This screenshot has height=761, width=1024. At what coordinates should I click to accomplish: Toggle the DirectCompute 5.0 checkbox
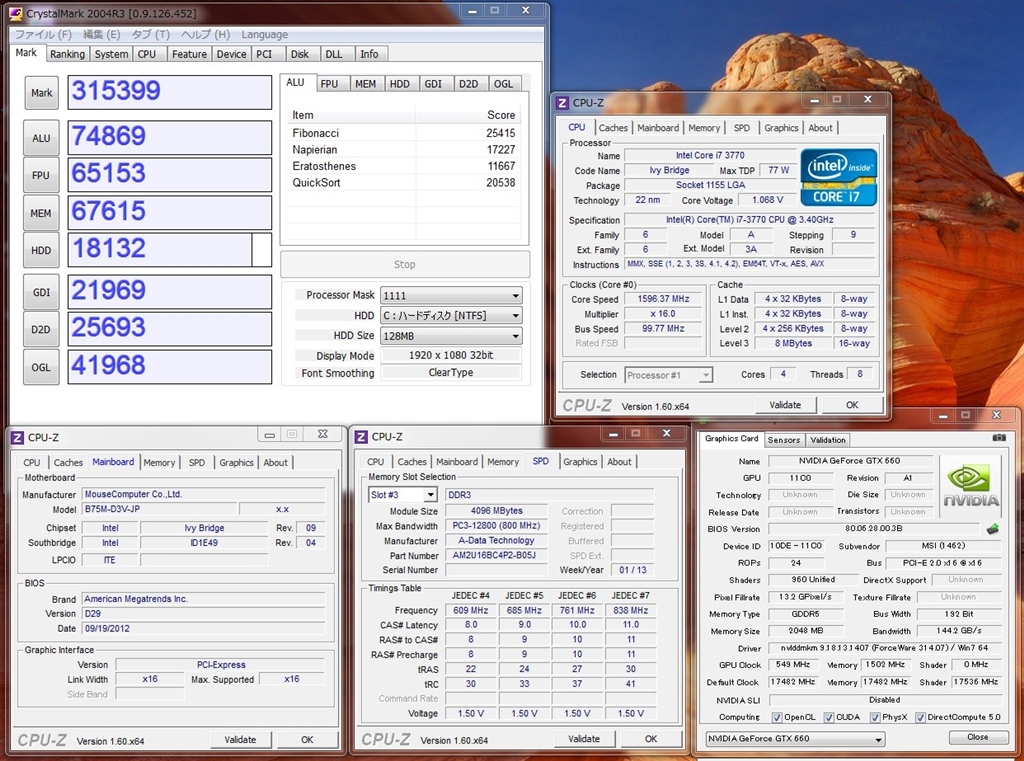pyautogui.click(x=920, y=717)
